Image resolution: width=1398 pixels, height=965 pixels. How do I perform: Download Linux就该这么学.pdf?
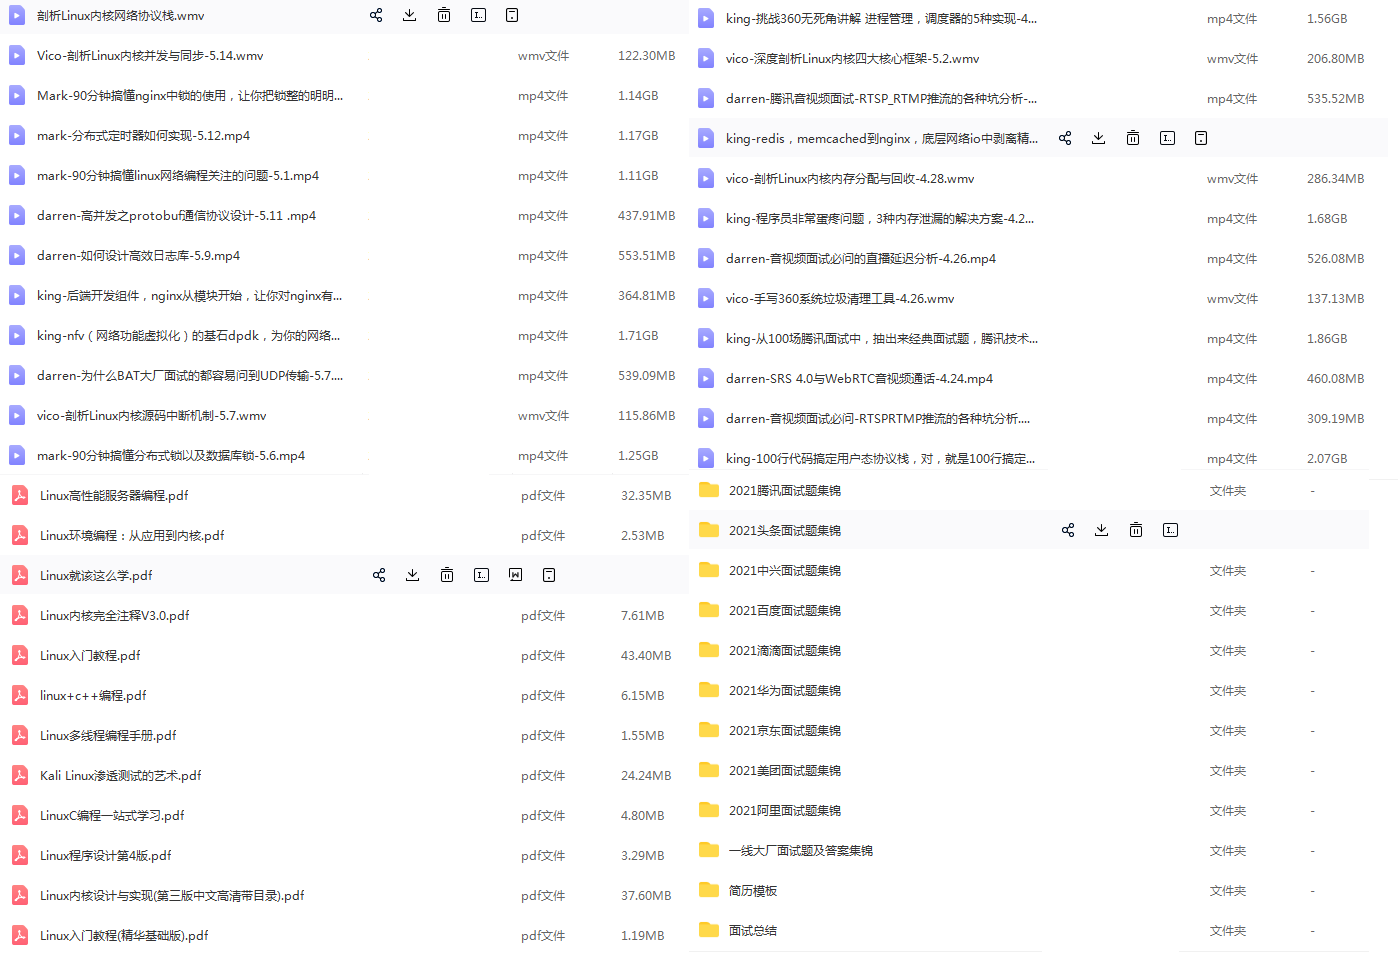(x=413, y=575)
